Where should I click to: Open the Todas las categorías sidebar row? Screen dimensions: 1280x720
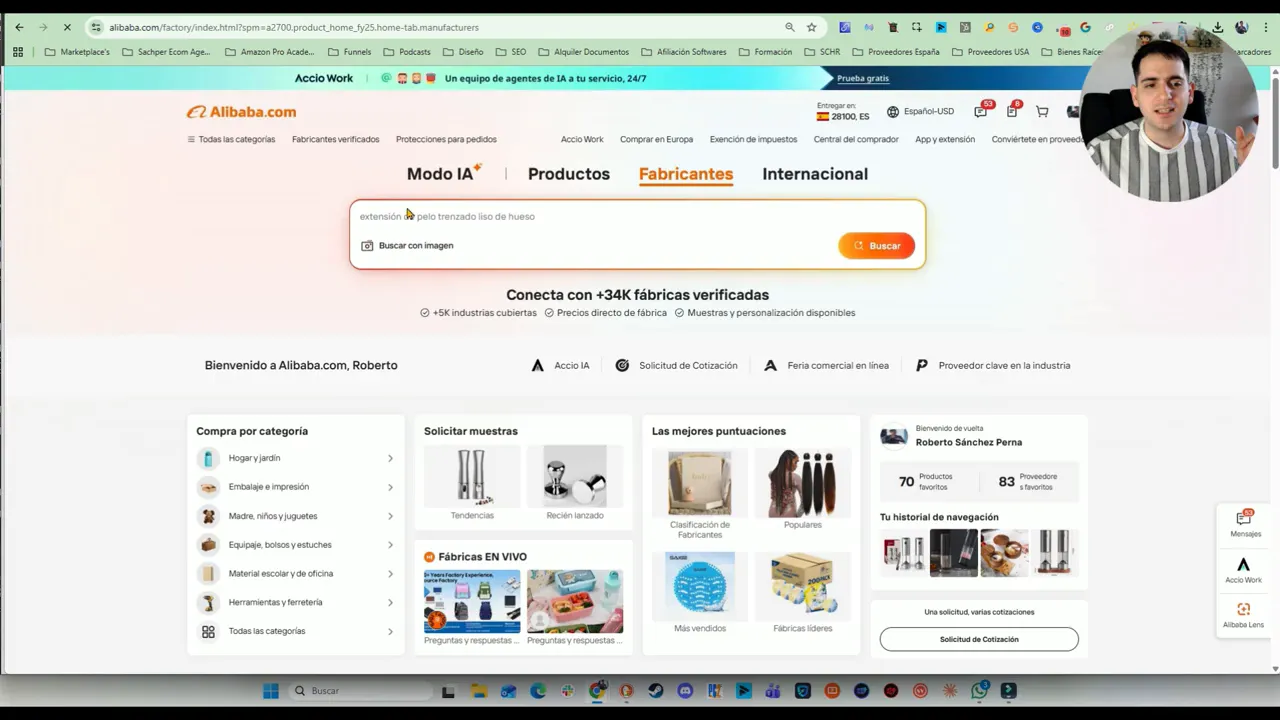click(296, 631)
